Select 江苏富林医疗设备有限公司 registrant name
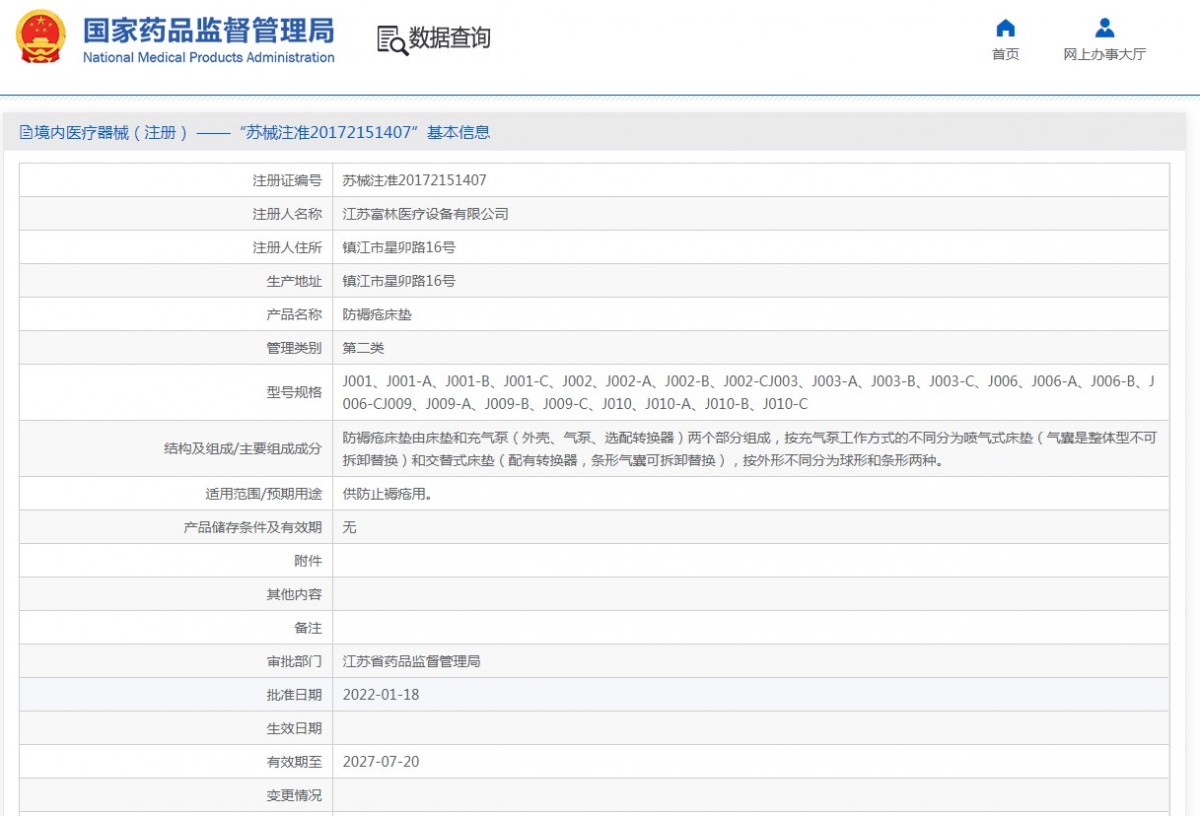This screenshot has width=1200, height=816. tap(425, 214)
